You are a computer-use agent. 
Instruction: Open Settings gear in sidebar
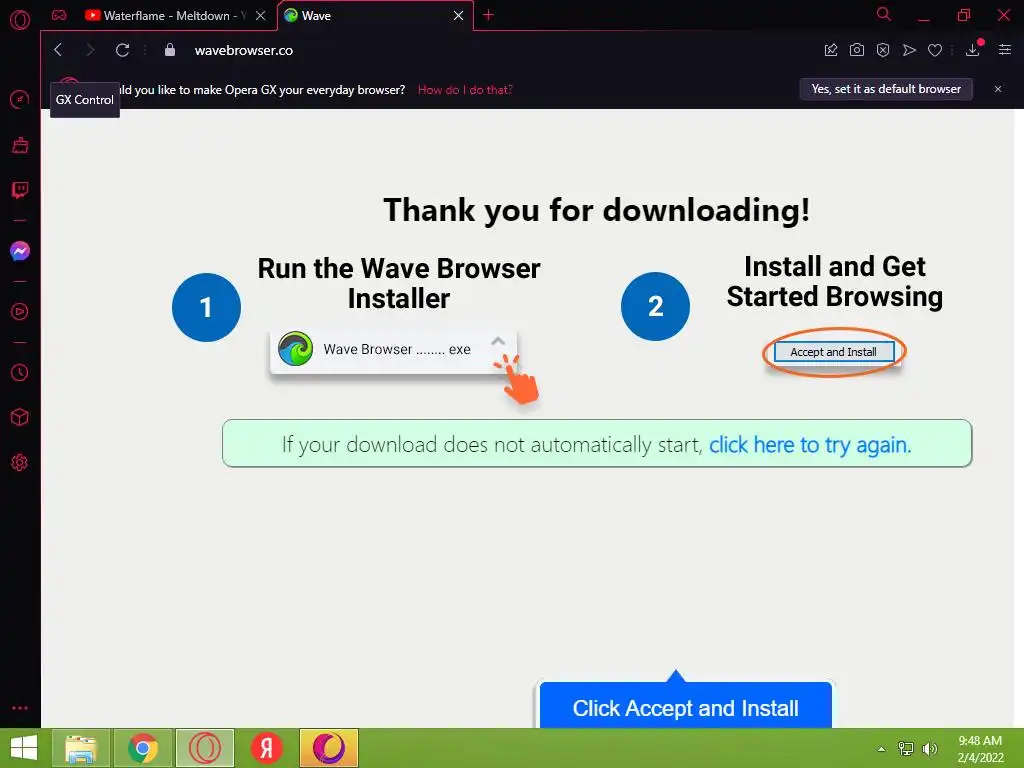[x=20, y=462]
